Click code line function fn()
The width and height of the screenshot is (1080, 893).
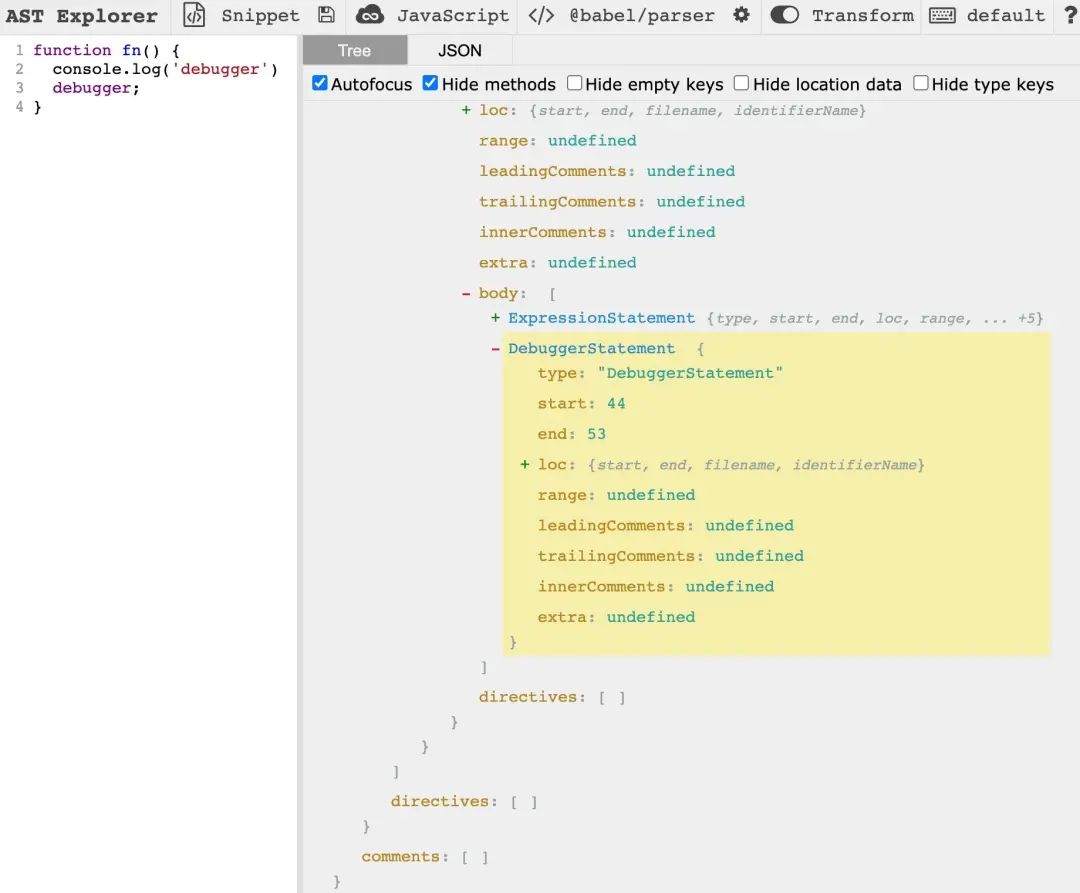(x=107, y=50)
